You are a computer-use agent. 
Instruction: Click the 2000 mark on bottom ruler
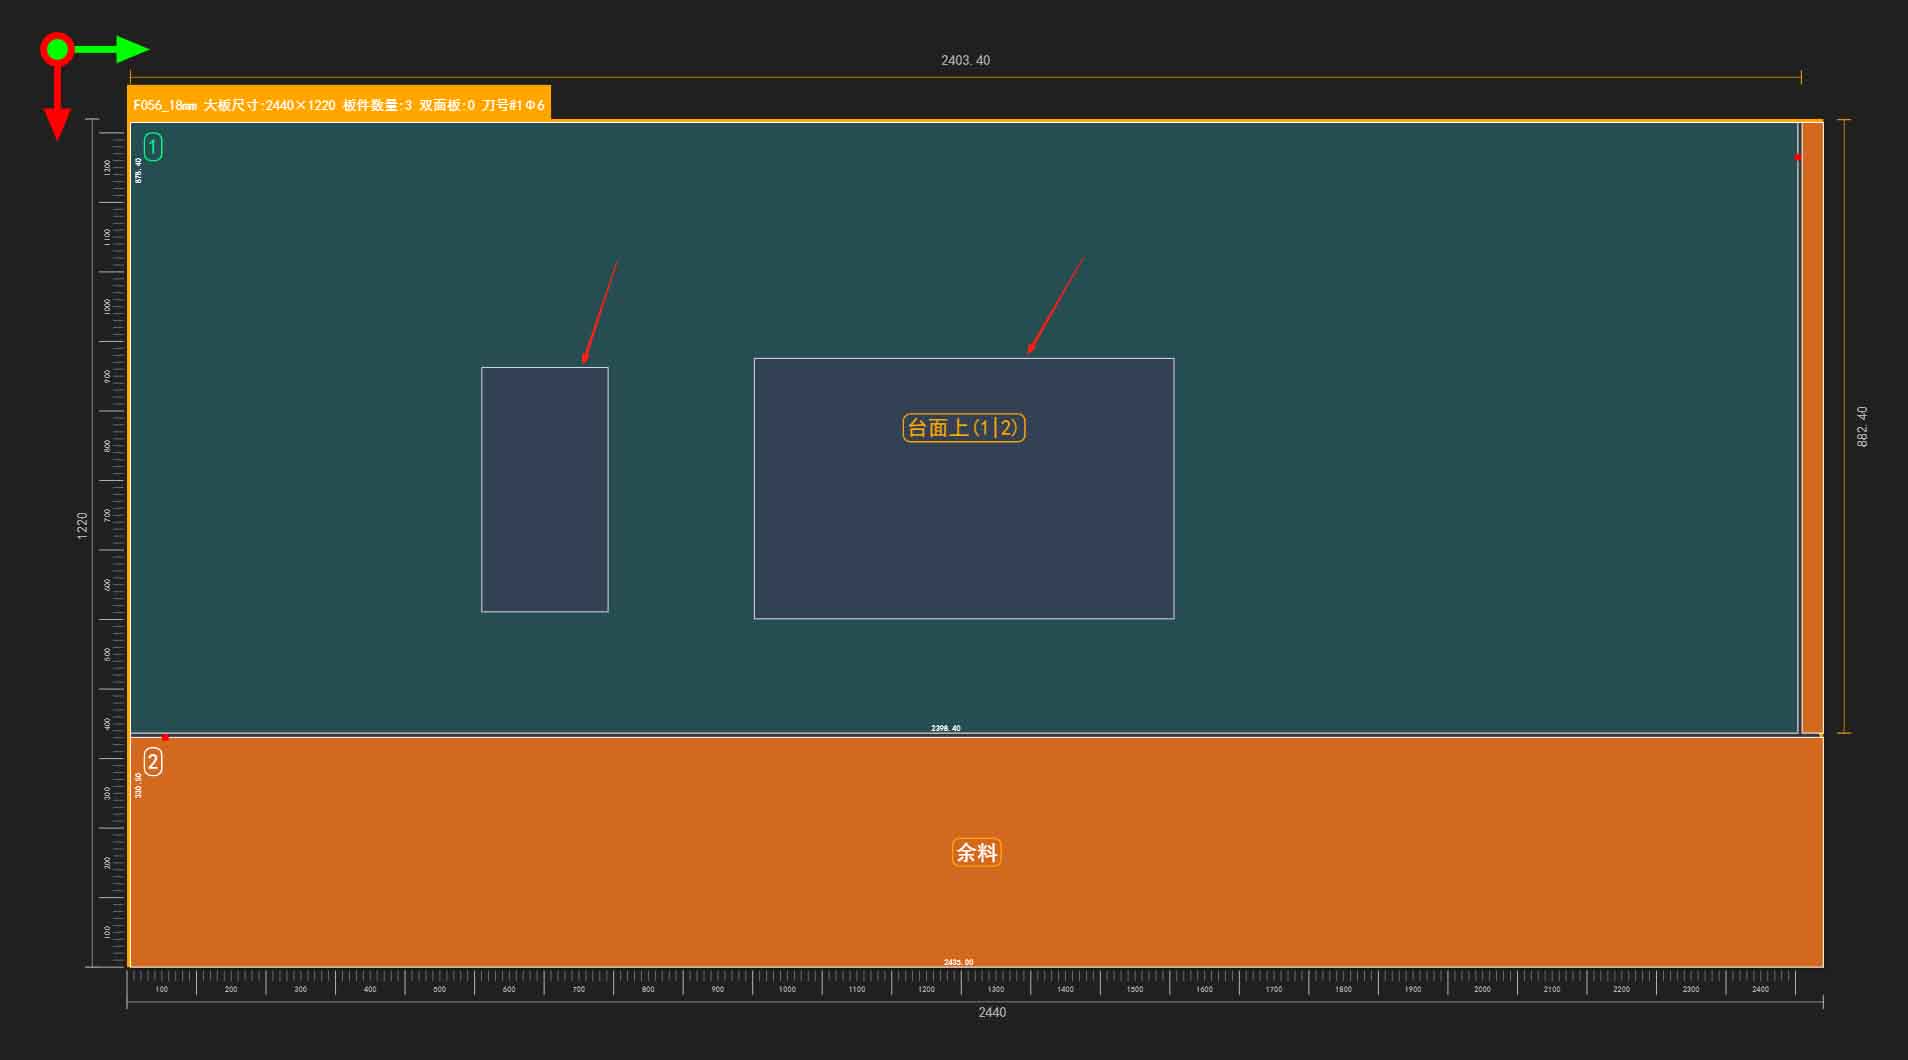[1482, 989]
